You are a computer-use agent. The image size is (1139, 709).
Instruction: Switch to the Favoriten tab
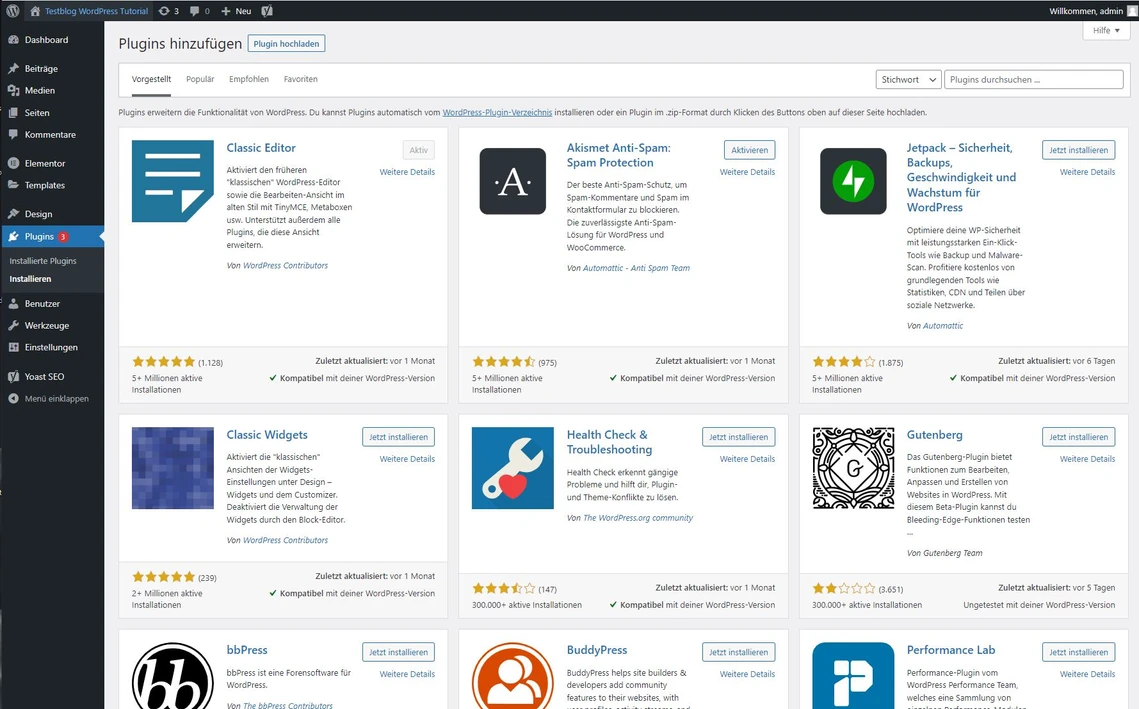point(300,79)
